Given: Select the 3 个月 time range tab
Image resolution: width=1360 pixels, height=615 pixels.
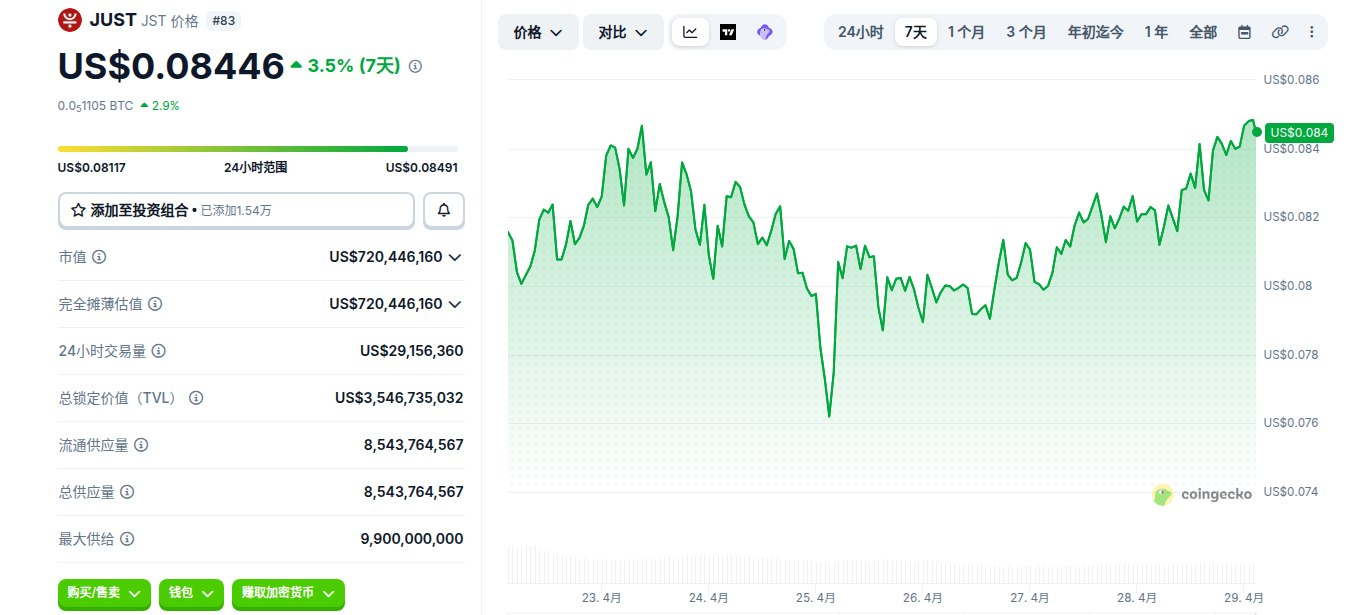Looking at the screenshot, I should pyautogui.click(x=1026, y=32).
